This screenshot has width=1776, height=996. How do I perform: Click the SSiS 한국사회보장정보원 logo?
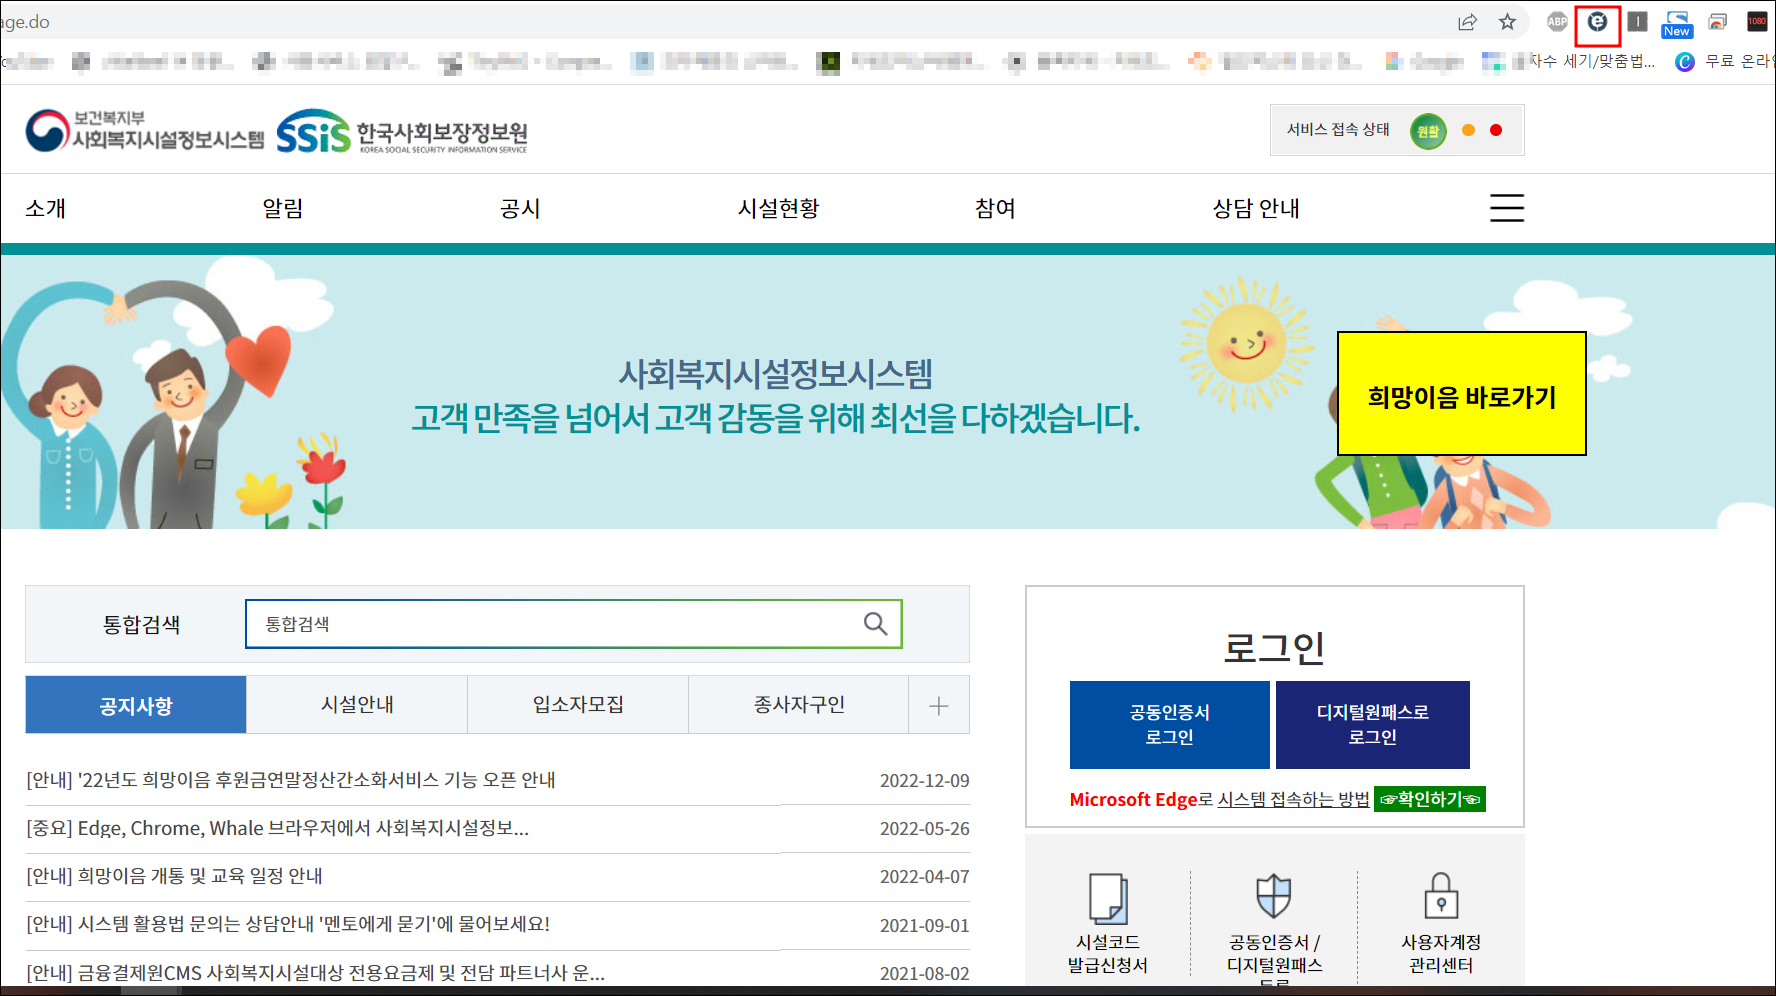pos(402,132)
